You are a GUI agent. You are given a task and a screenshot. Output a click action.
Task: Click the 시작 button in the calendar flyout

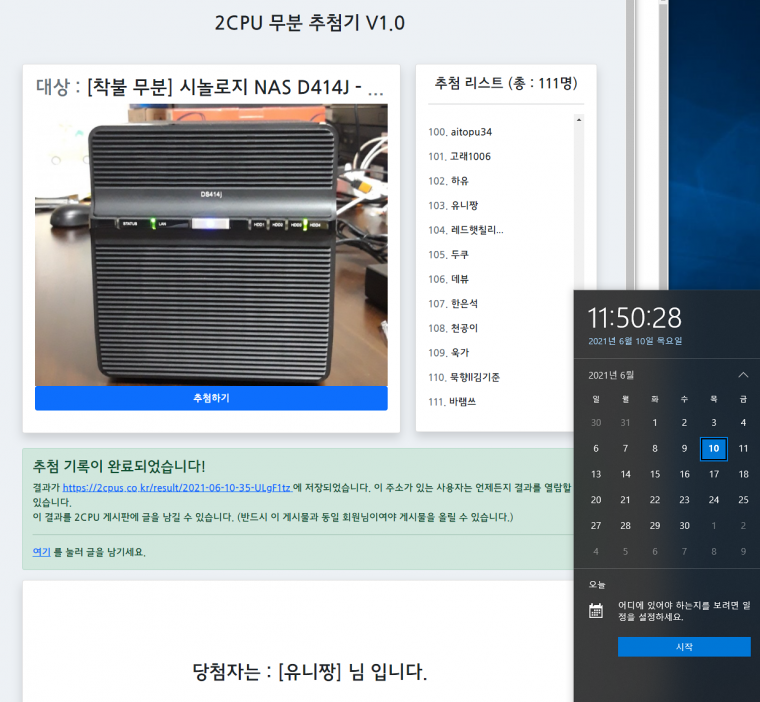pyautogui.click(x=684, y=647)
